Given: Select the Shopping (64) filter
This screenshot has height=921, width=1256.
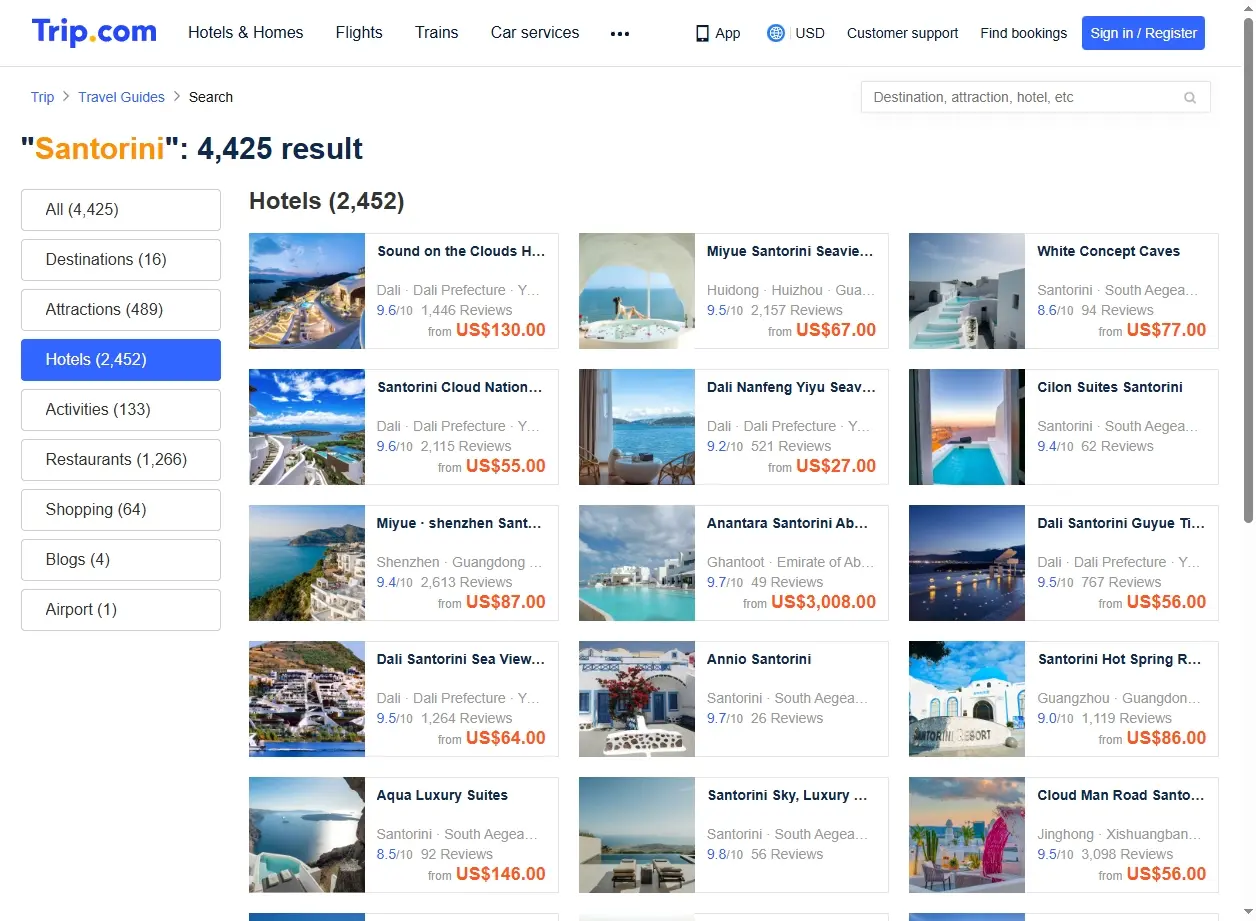Looking at the screenshot, I should [x=121, y=510].
